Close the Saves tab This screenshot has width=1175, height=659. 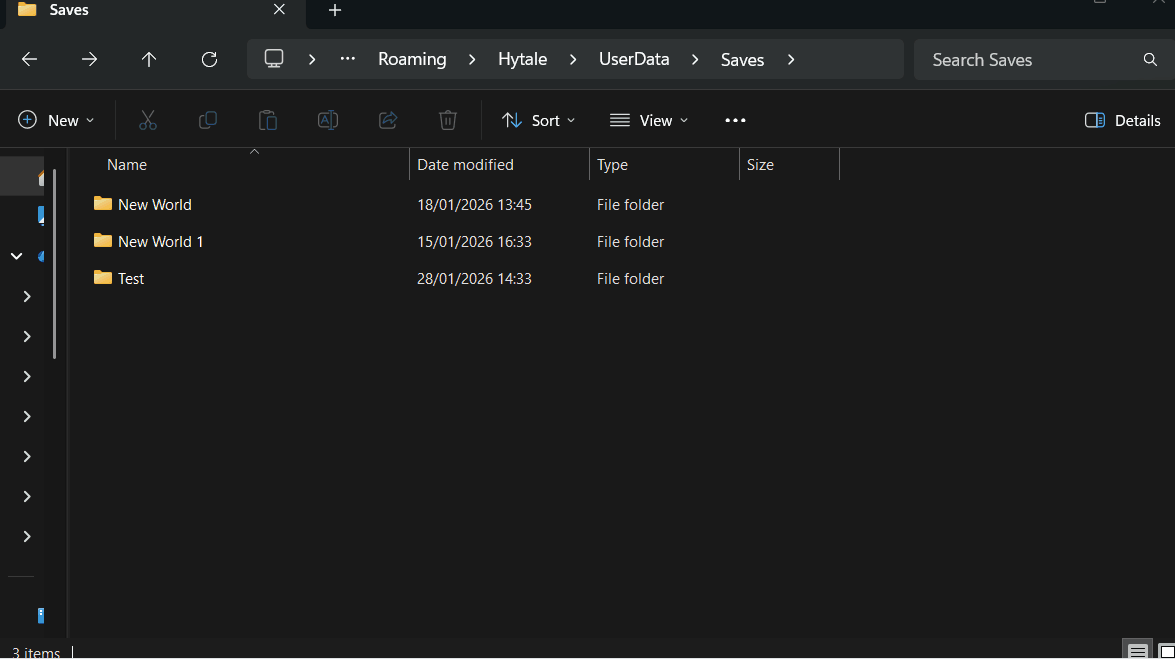coord(280,9)
